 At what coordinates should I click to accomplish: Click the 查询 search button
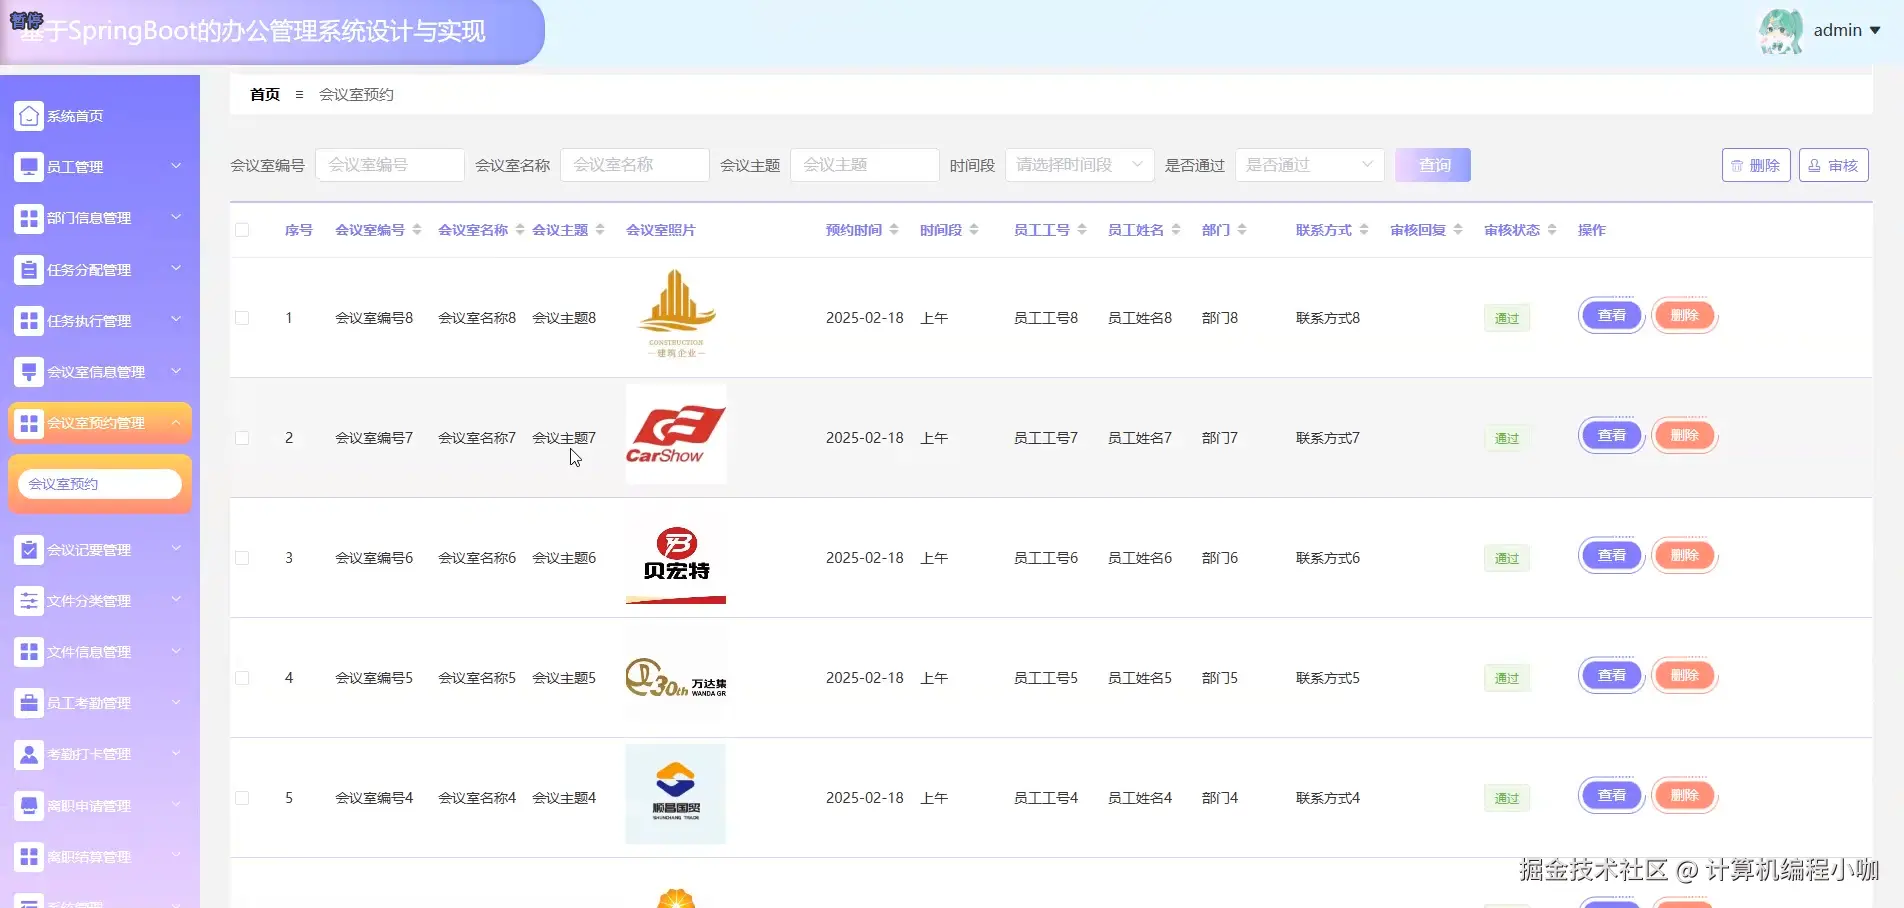click(1433, 165)
